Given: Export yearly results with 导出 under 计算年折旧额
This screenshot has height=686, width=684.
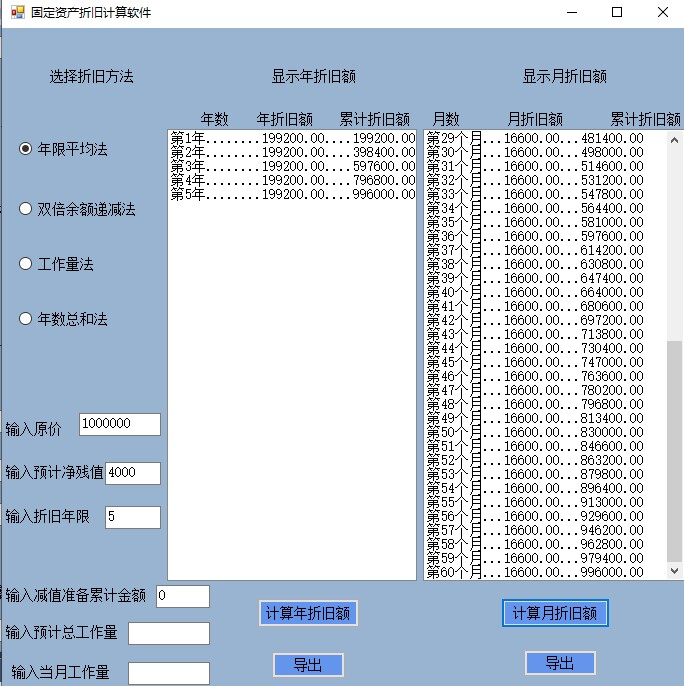Looking at the screenshot, I should point(308,665).
